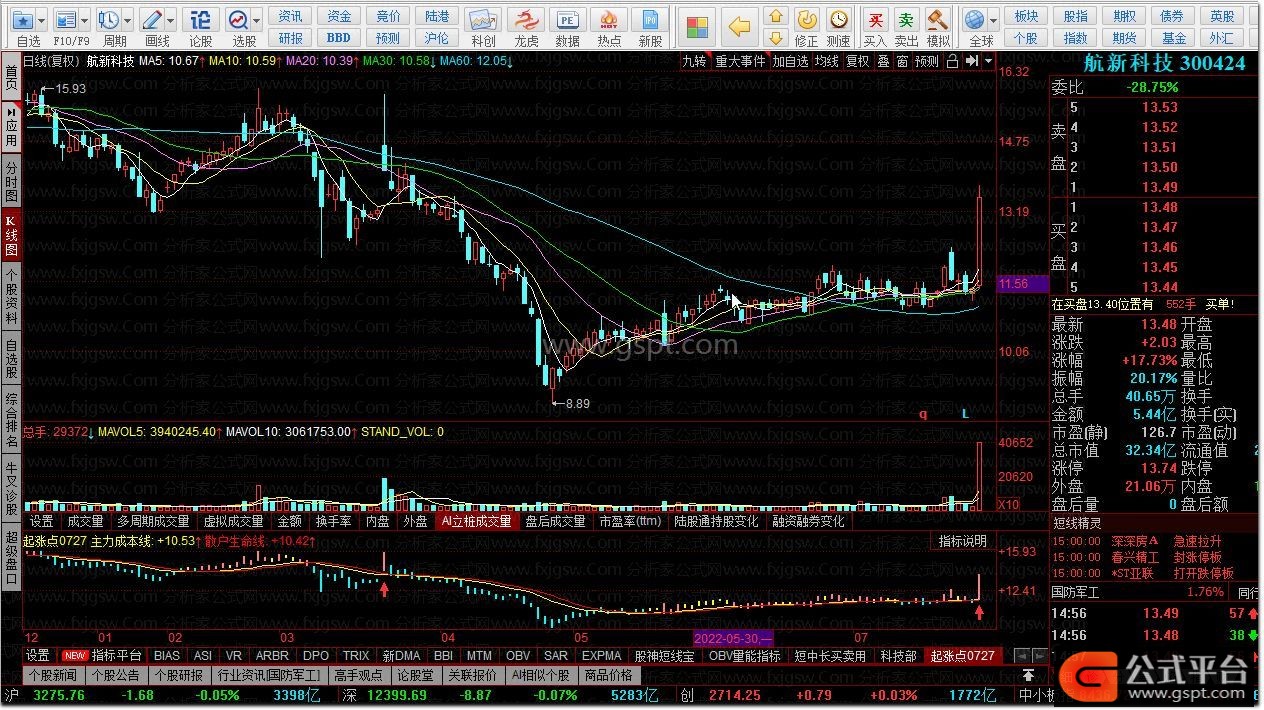Open the F10/F9 company info icon

(67, 19)
